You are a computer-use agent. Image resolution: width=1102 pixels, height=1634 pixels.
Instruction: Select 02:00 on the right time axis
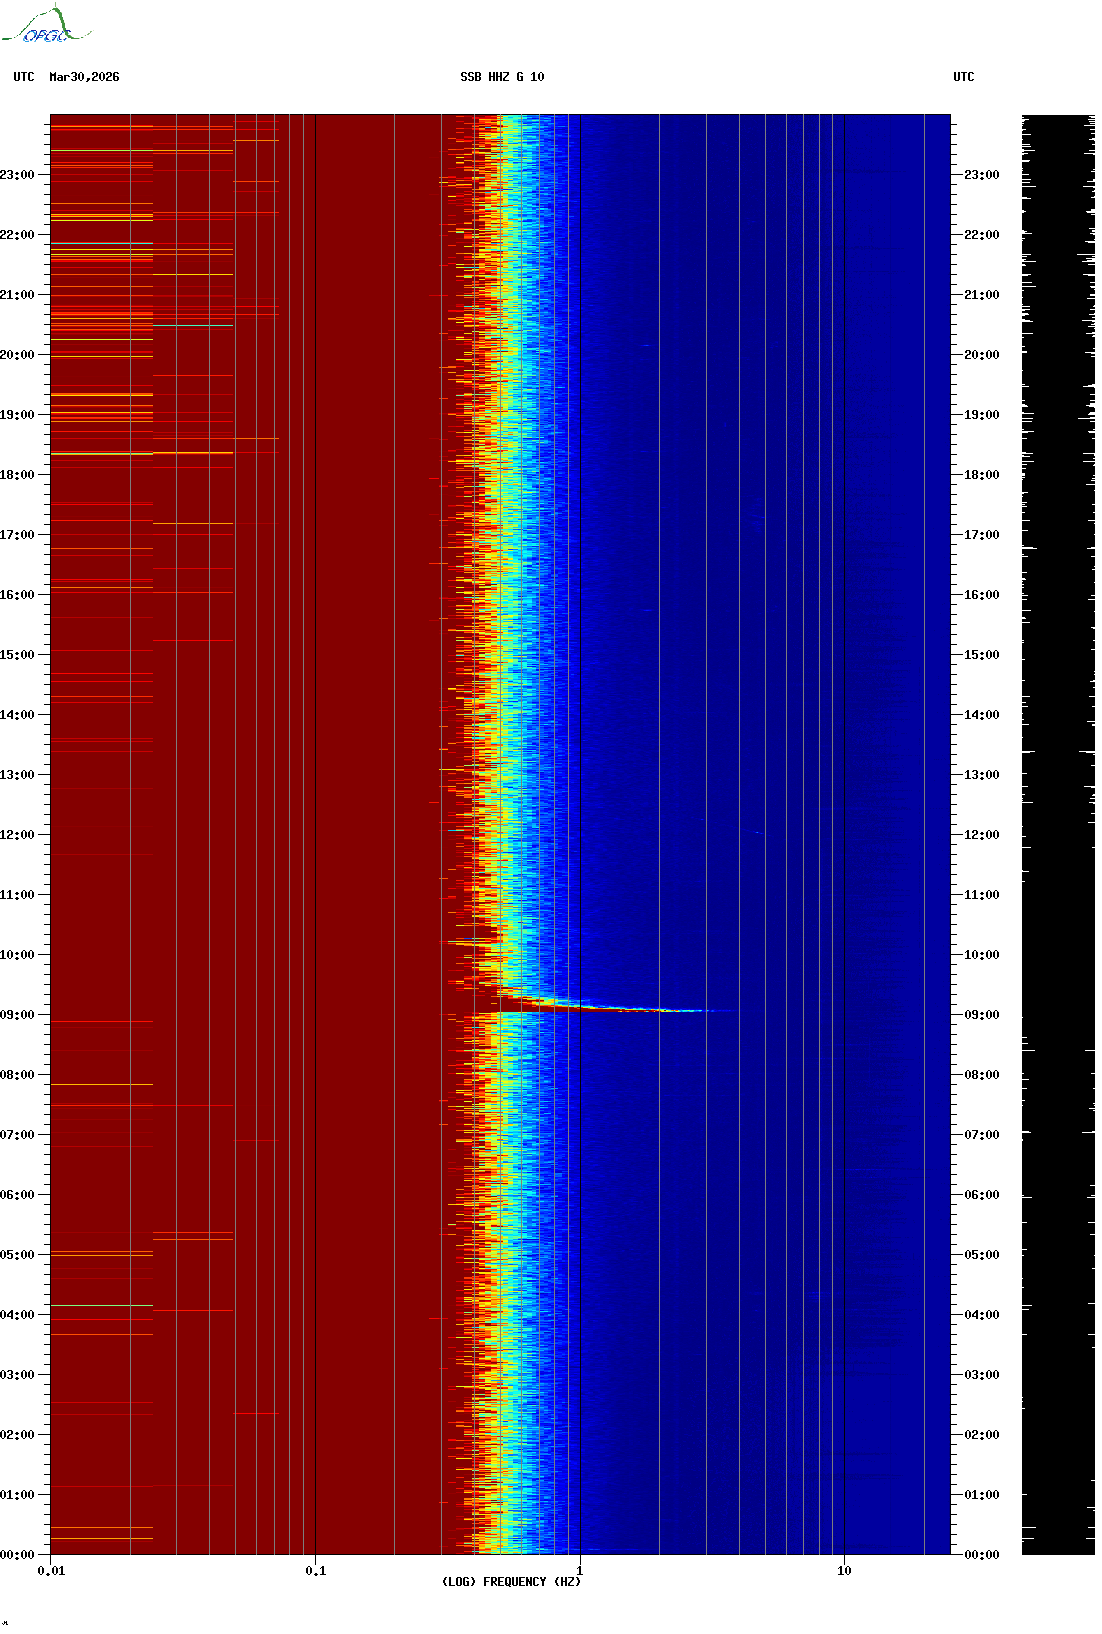tap(982, 1435)
